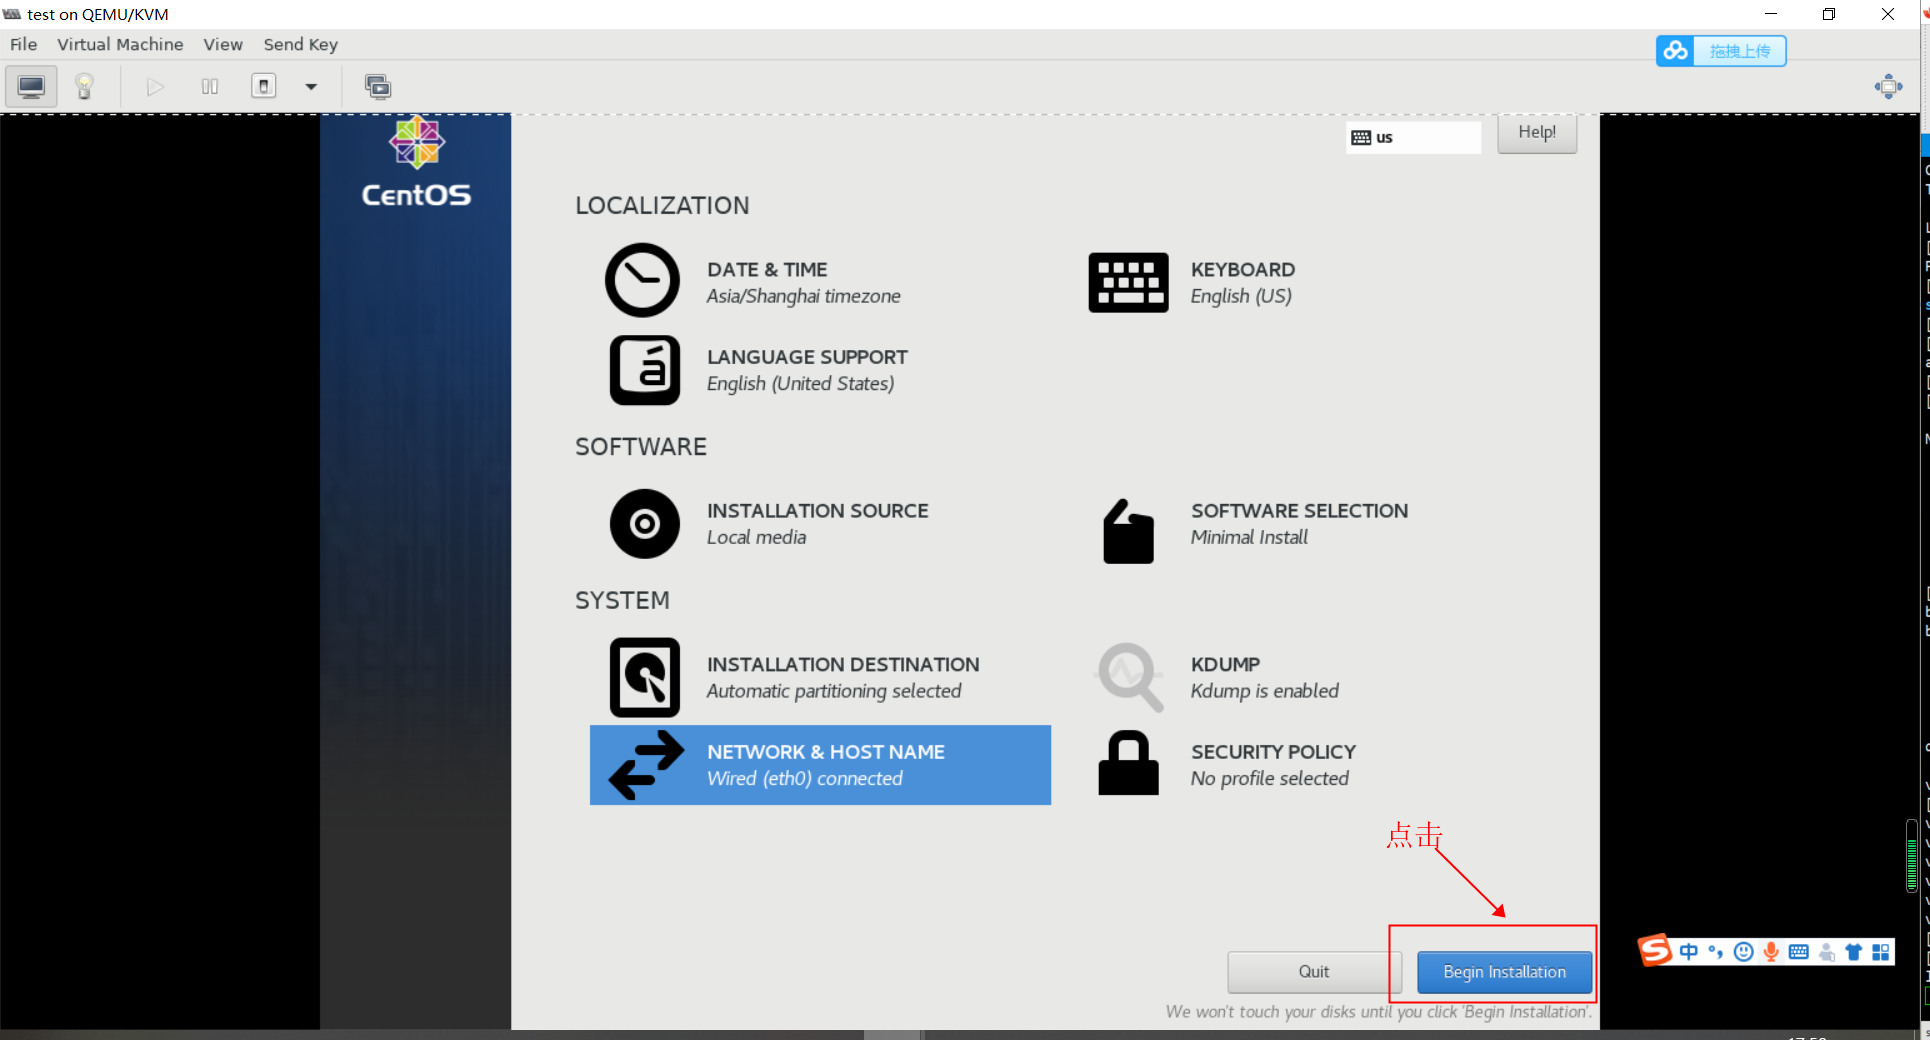Click the DATE & TIME label

coord(767,270)
